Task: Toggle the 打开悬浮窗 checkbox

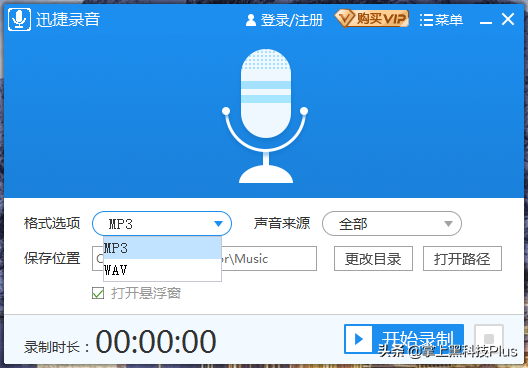Action: point(98,293)
